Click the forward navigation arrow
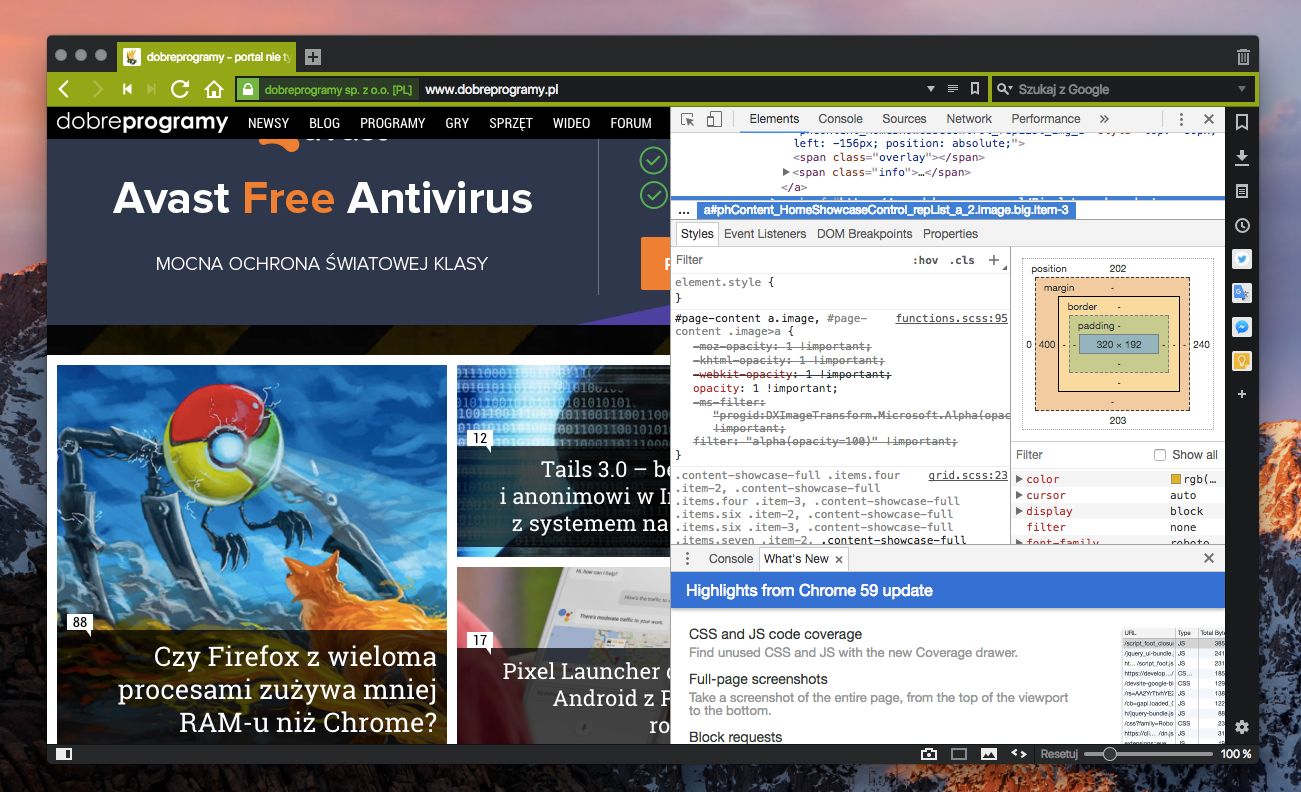The height and width of the screenshot is (792, 1301). click(97, 89)
